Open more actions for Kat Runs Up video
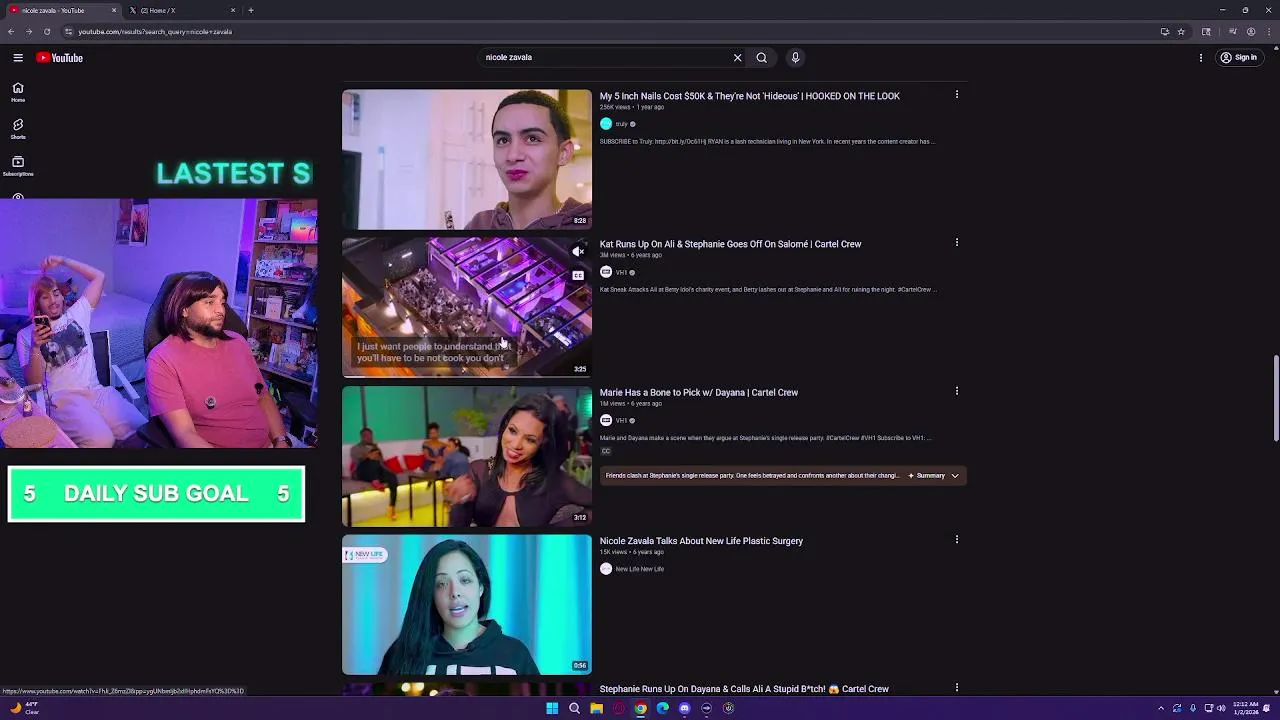The width and height of the screenshot is (1280, 720). 957,243
